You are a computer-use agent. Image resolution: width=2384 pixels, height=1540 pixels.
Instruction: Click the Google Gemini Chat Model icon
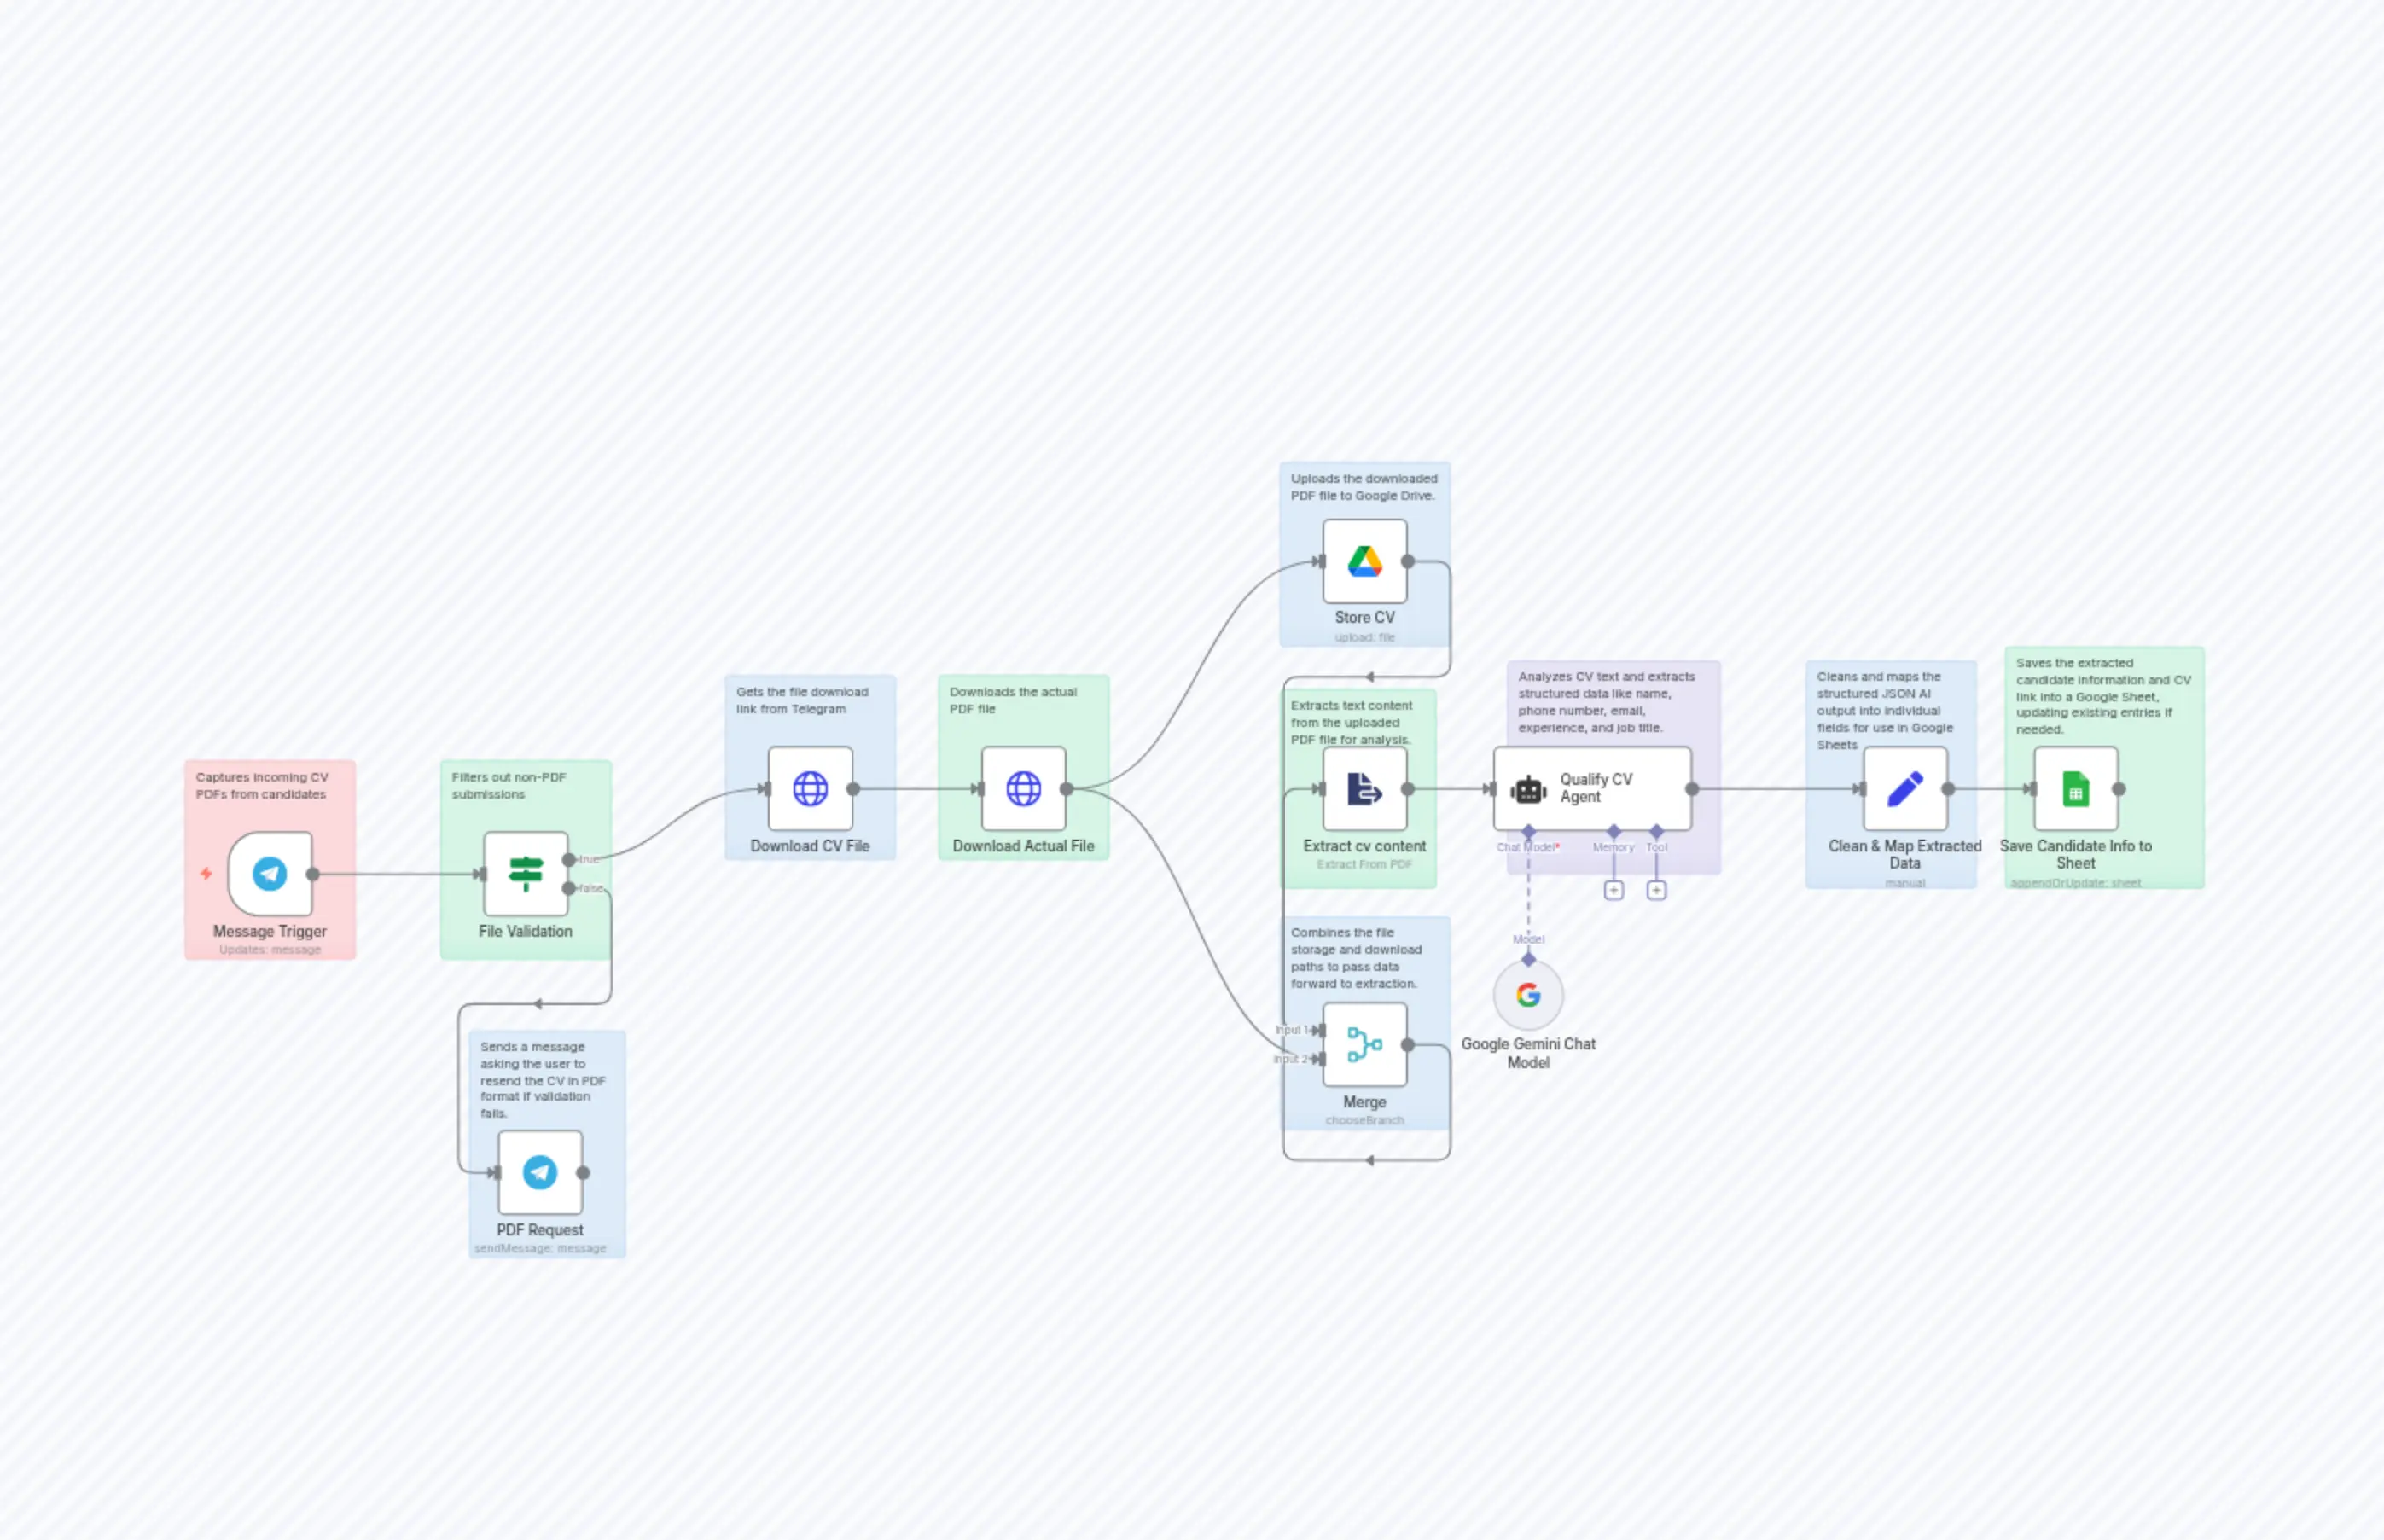click(x=1529, y=996)
